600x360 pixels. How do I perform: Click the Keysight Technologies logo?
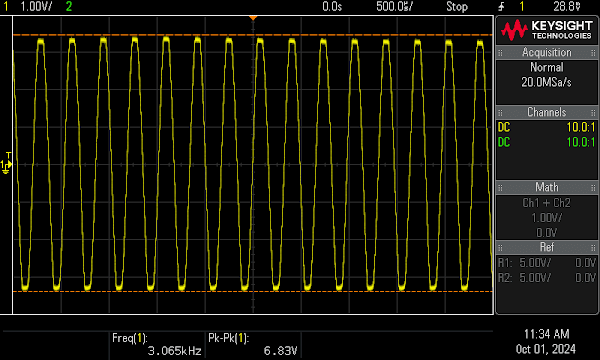547,30
